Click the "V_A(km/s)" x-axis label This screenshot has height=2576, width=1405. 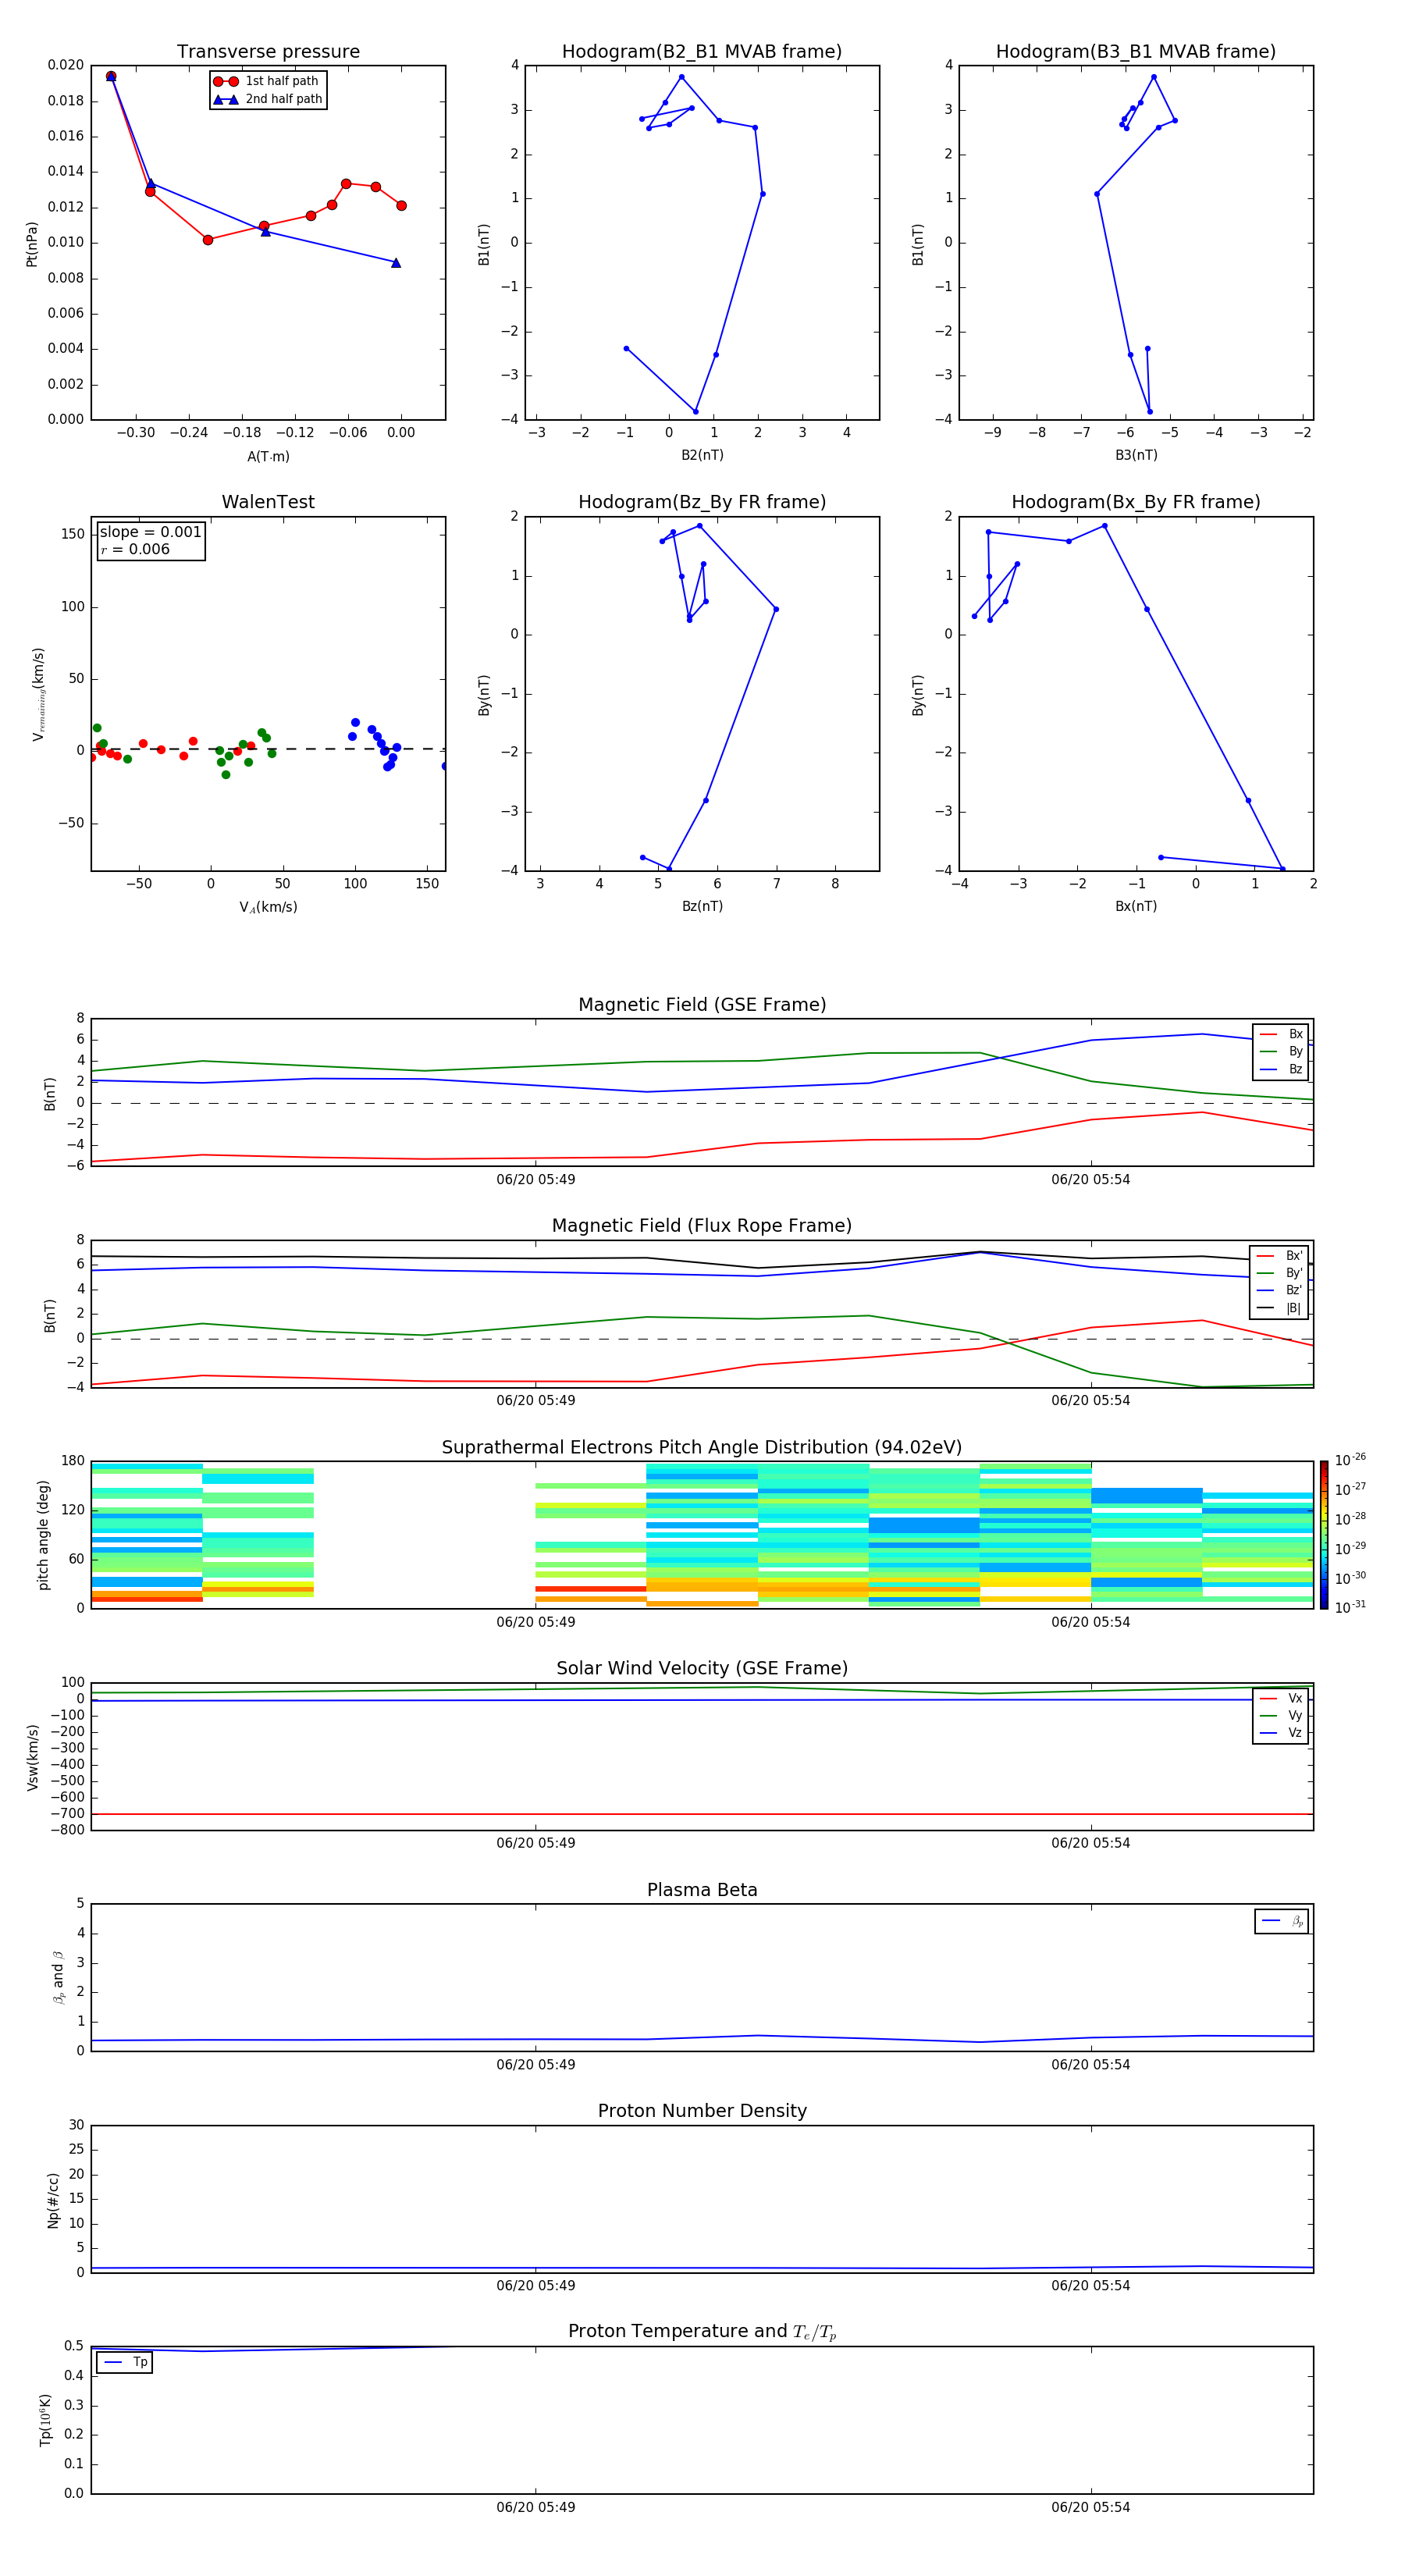click(268, 908)
